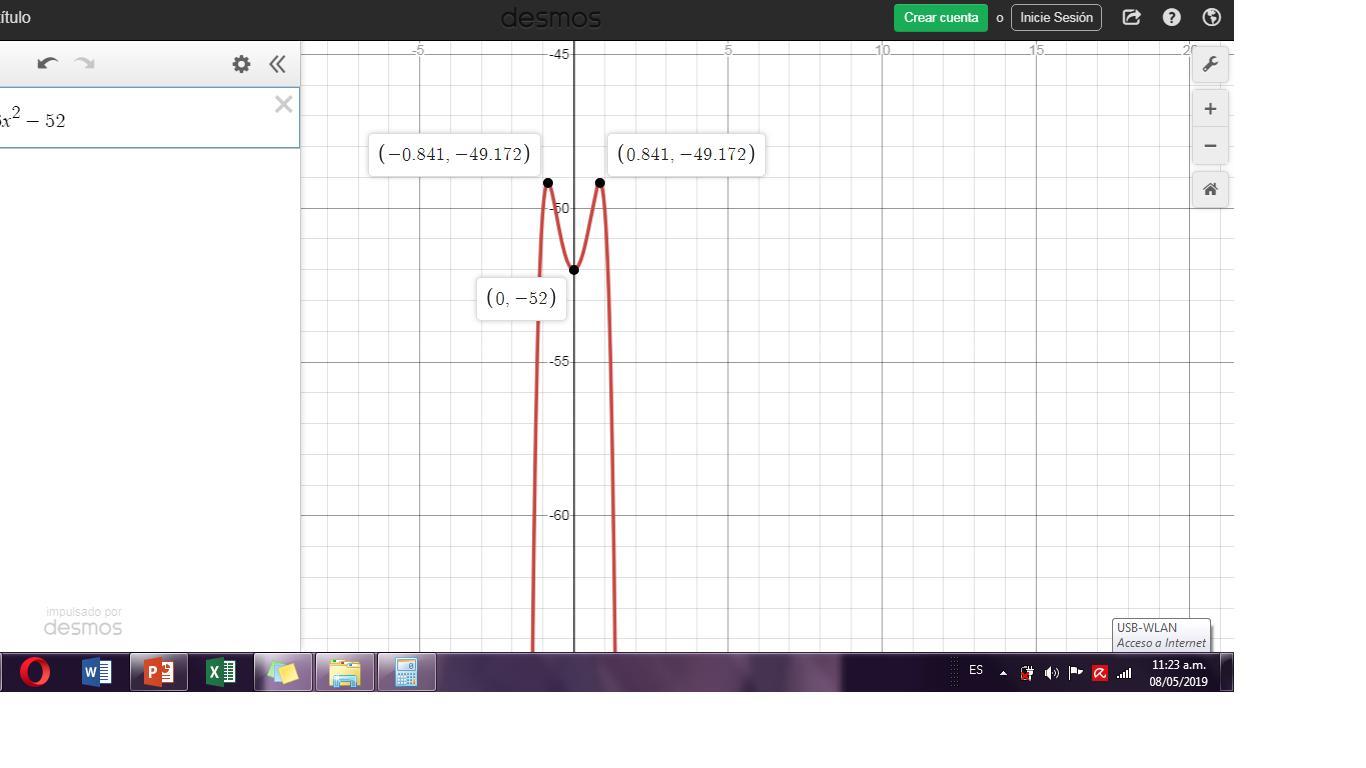Open volume control in system tray

pyautogui.click(x=1051, y=673)
